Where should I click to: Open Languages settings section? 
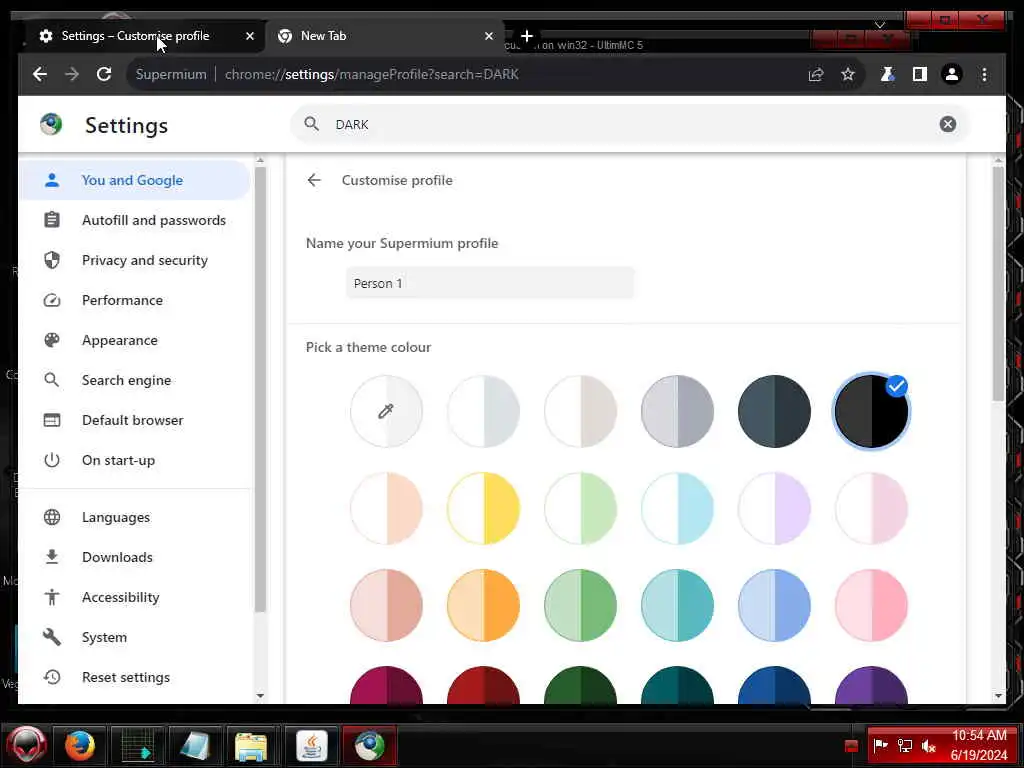point(135,517)
